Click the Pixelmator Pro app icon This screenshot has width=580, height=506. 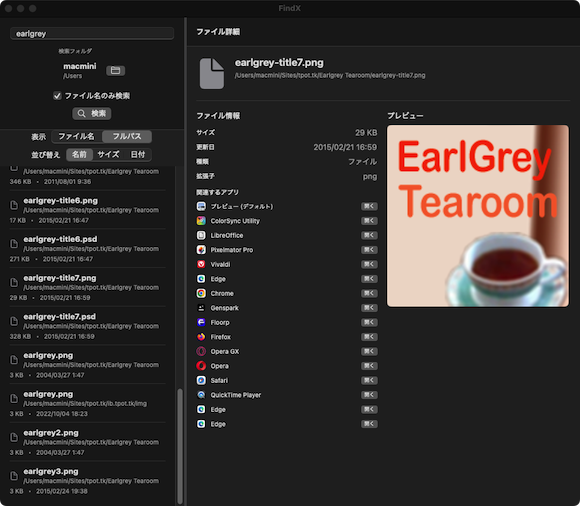(x=201, y=250)
